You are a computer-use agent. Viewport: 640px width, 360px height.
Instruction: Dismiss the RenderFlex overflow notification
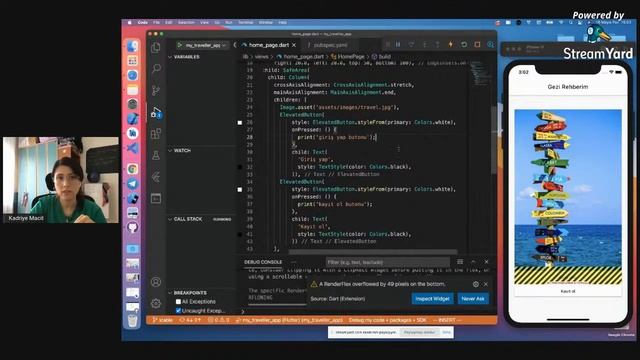(x=486, y=284)
